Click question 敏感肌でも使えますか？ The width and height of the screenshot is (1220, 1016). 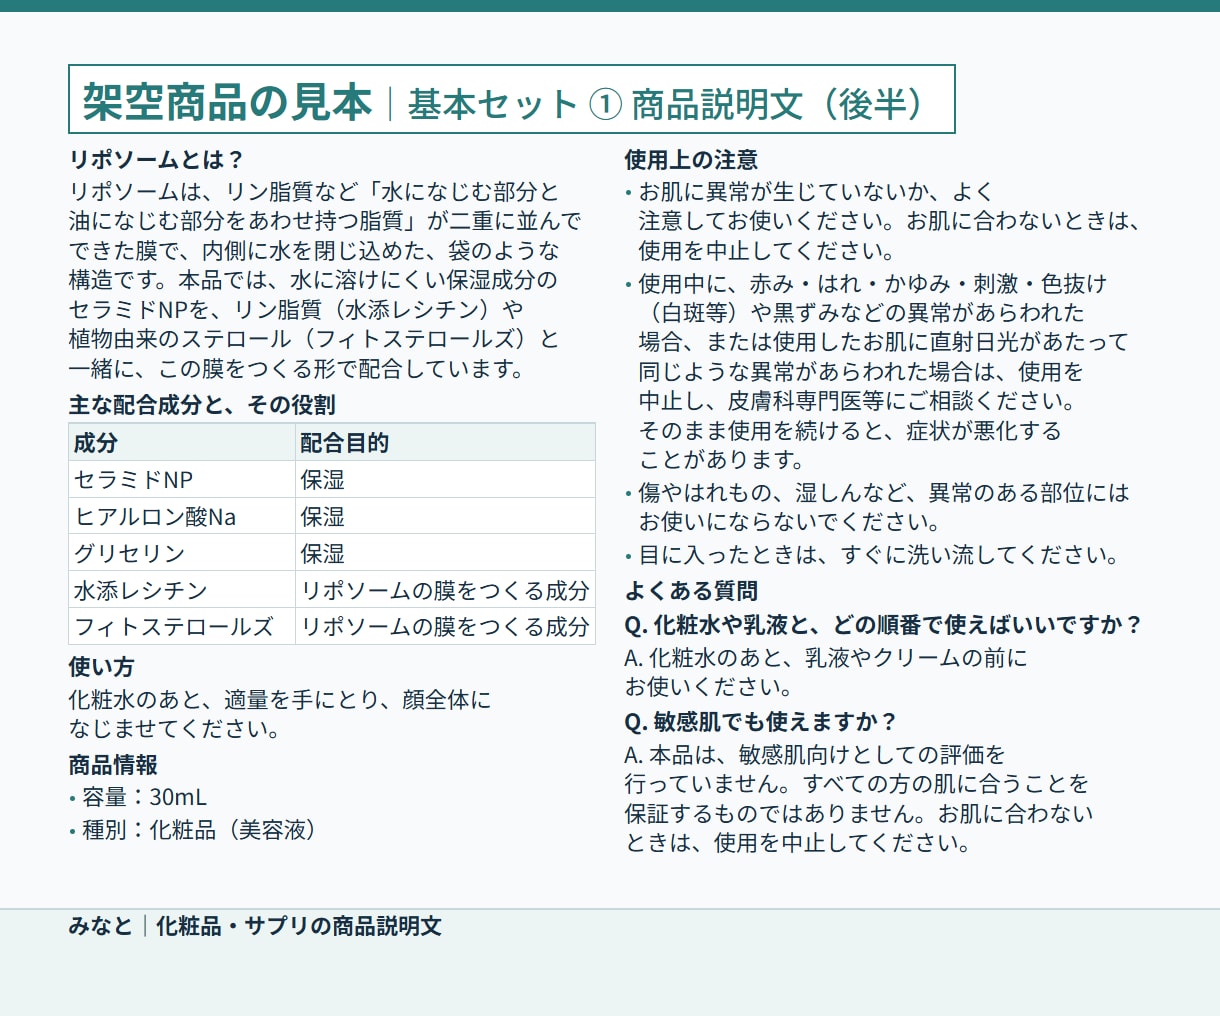762,722
